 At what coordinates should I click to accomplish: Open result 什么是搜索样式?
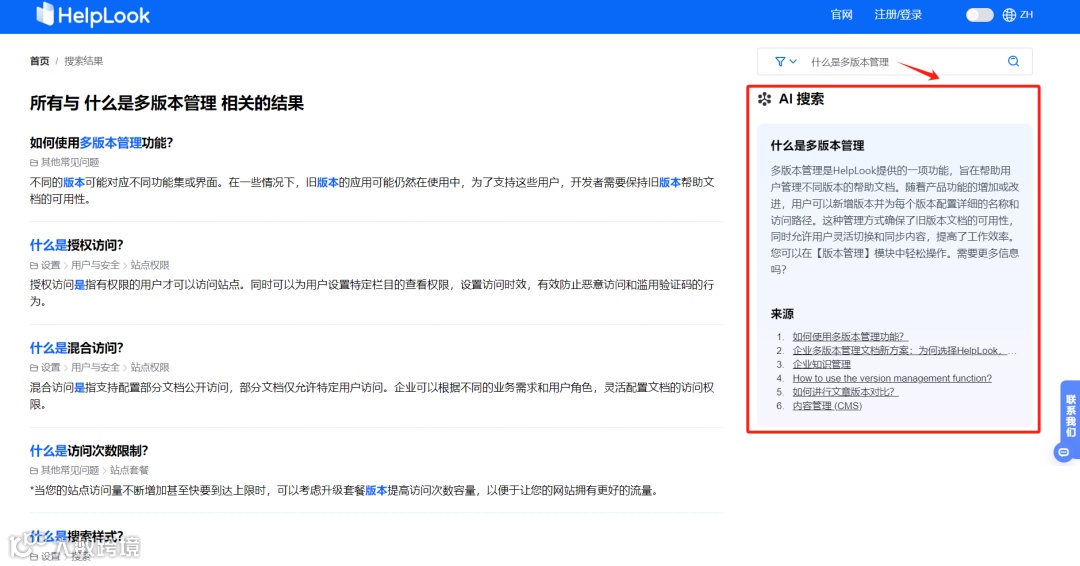(76, 536)
